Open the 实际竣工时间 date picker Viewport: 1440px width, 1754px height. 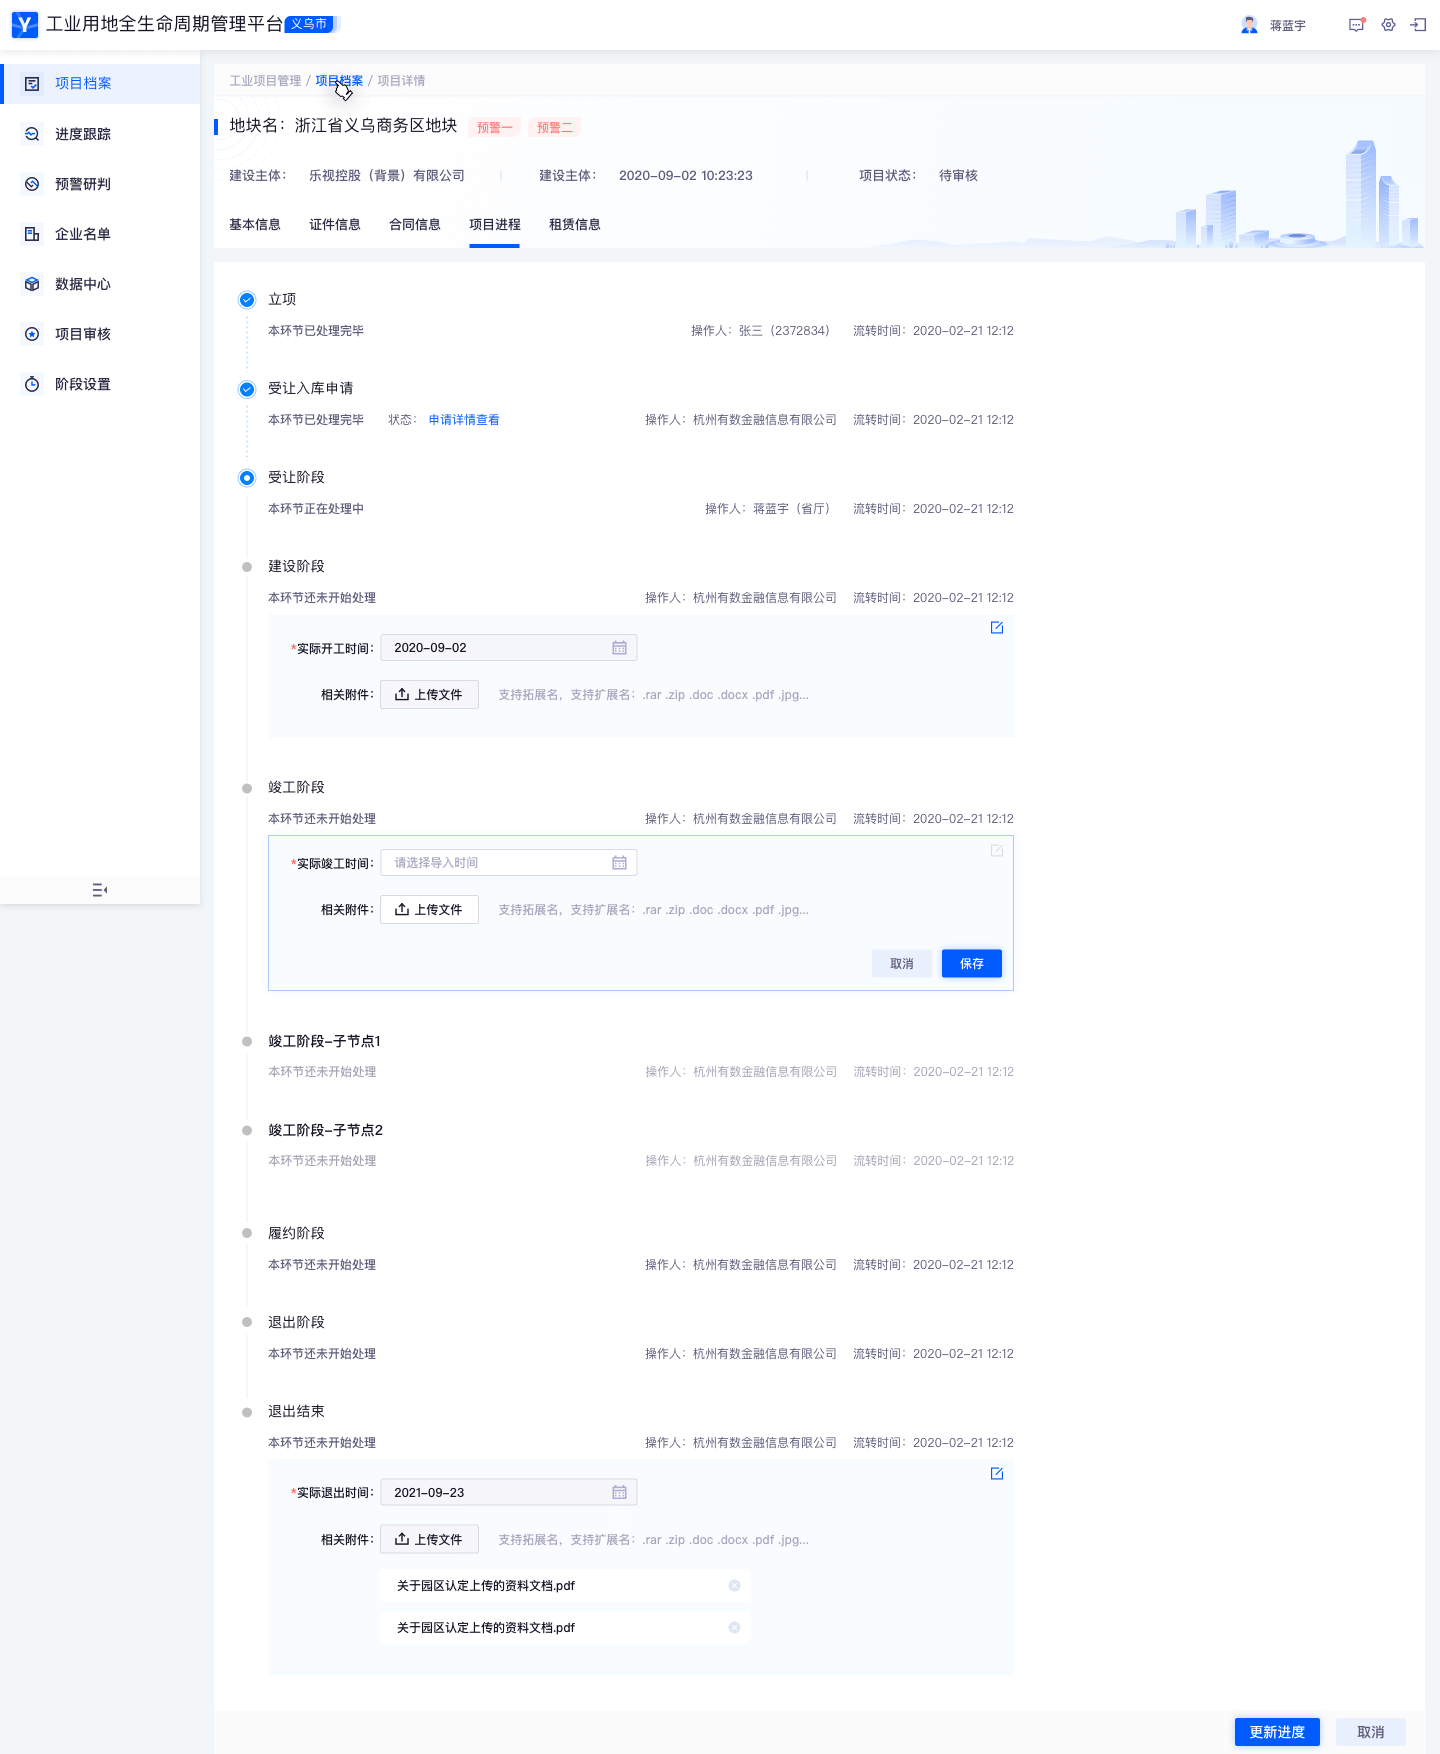tap(508, 863)
